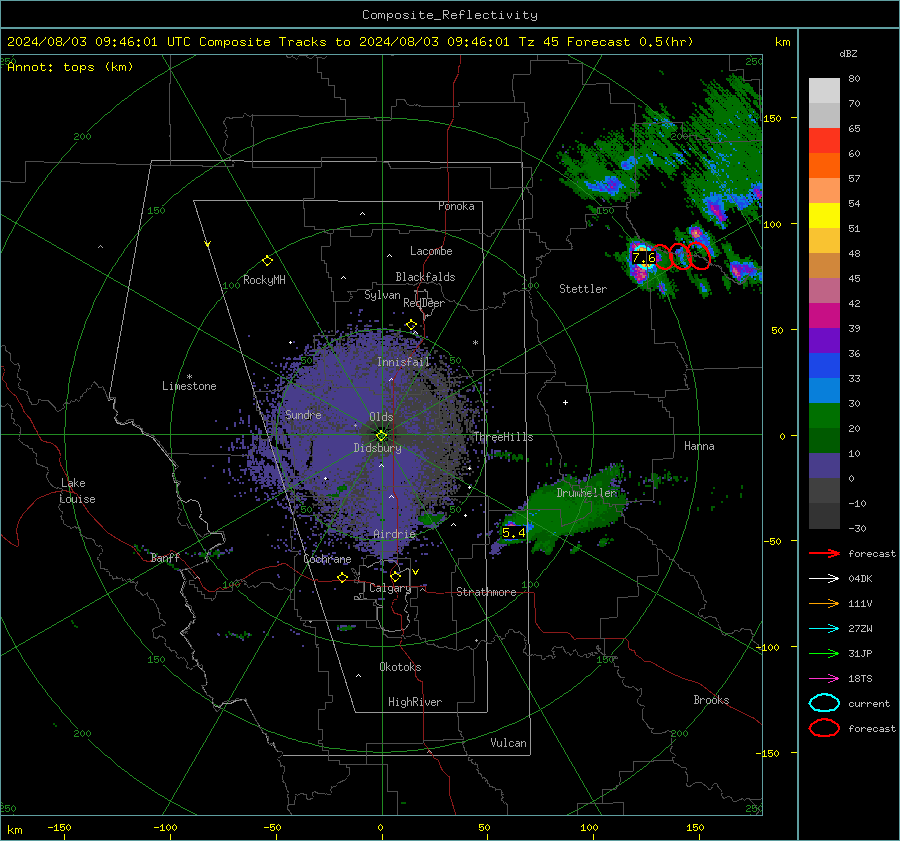Click the Vulcan town label
This screenshot has width=900, height=841.
(x=508, y=743)
